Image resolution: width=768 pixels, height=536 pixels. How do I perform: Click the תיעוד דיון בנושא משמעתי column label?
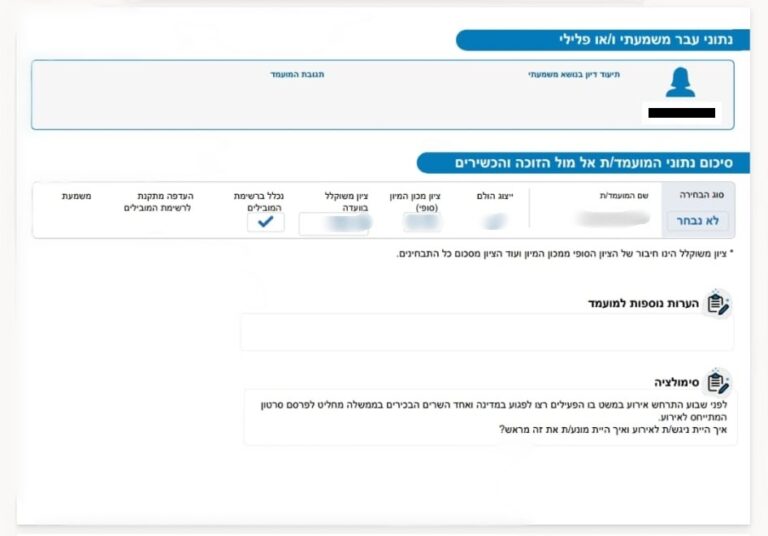(x=574, y=74)
